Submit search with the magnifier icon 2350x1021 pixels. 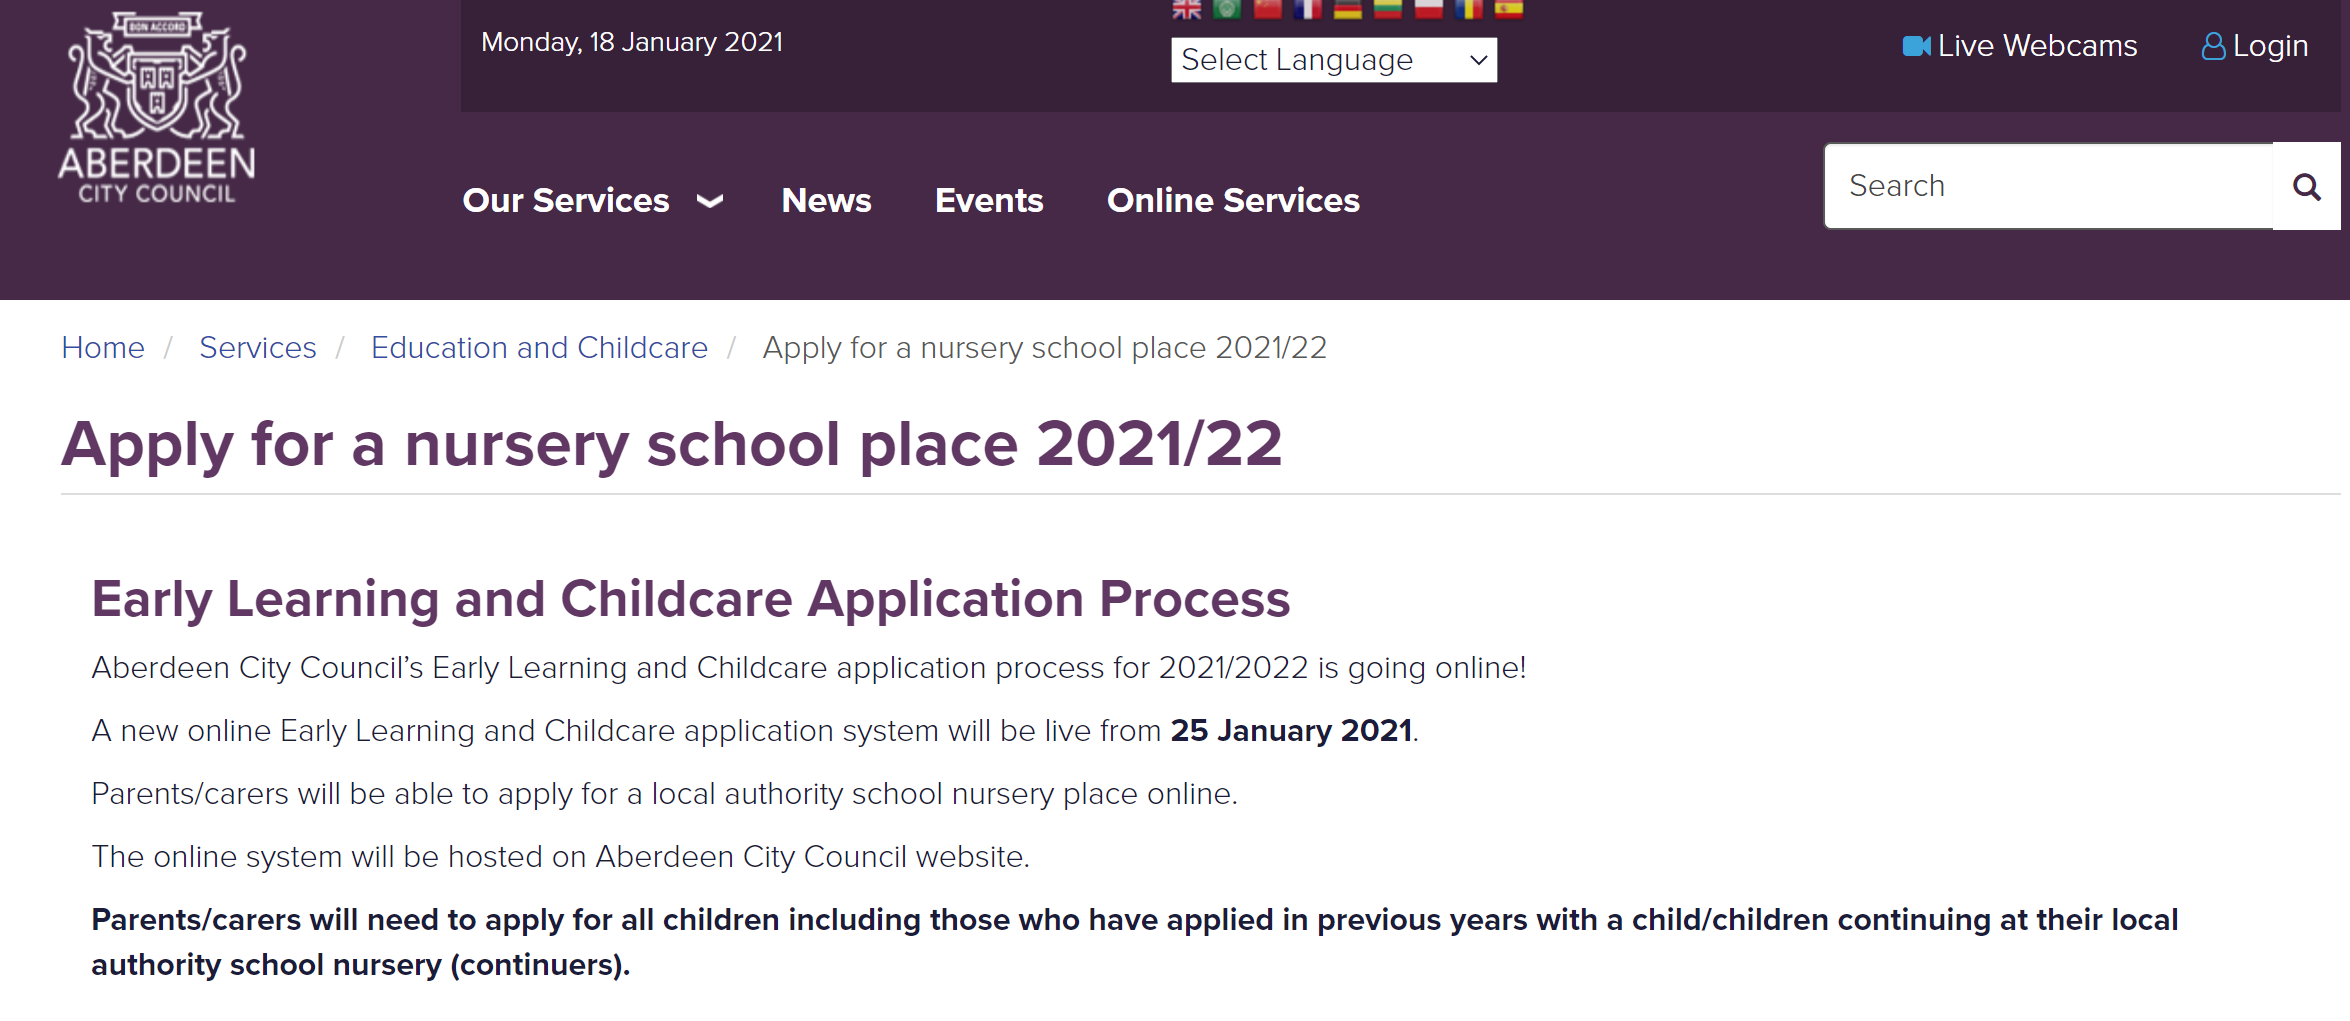[2307, 186]
